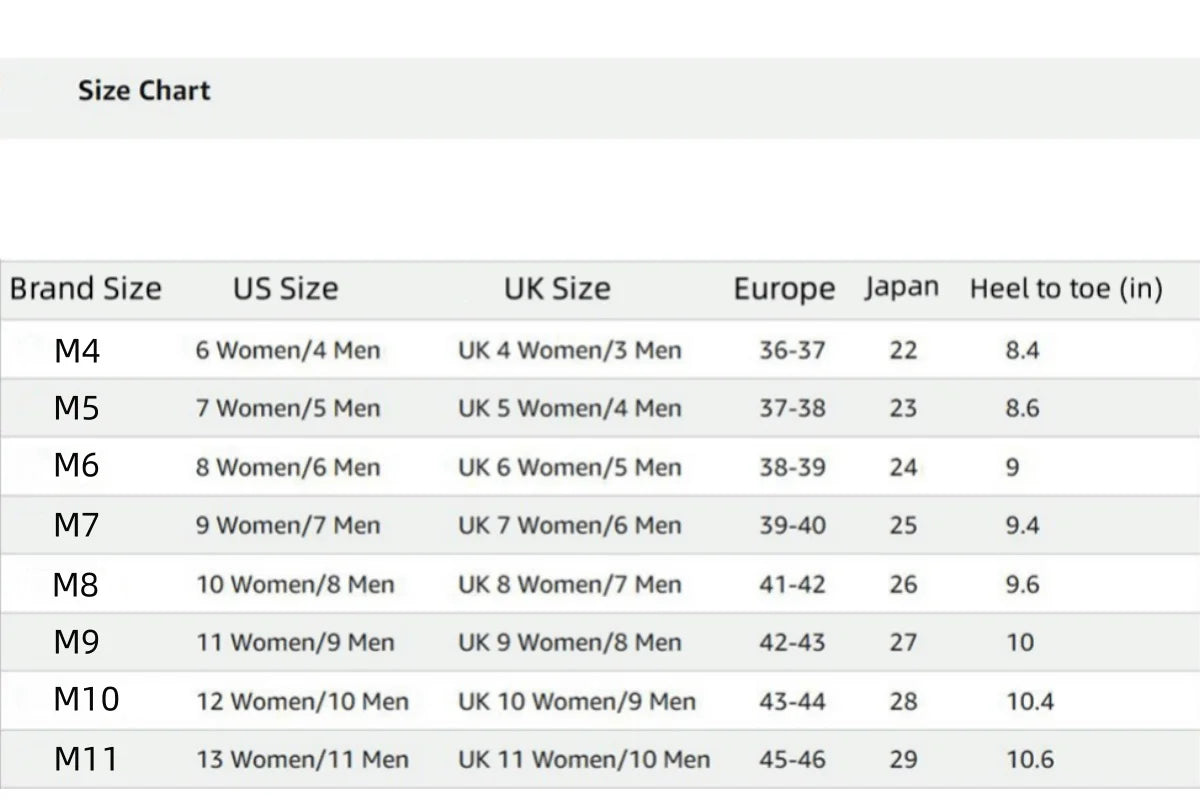
Task: Click the M11 brand size cell
Action: (x=86, y=759)
